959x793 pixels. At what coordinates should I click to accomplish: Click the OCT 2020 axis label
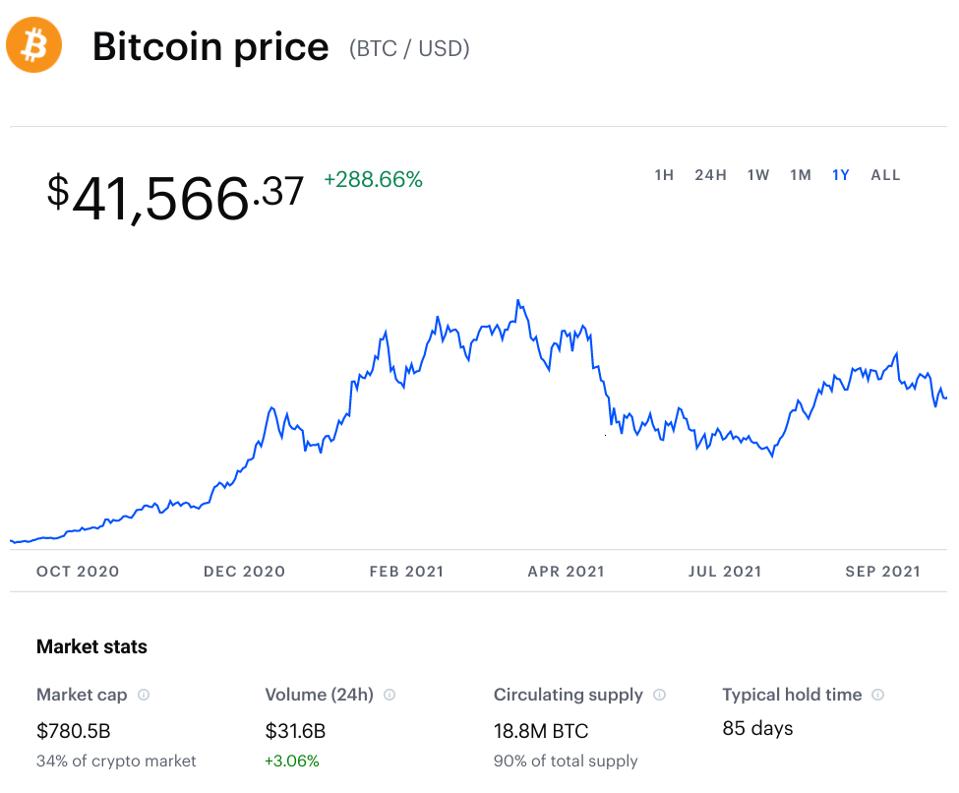[78, 571]
